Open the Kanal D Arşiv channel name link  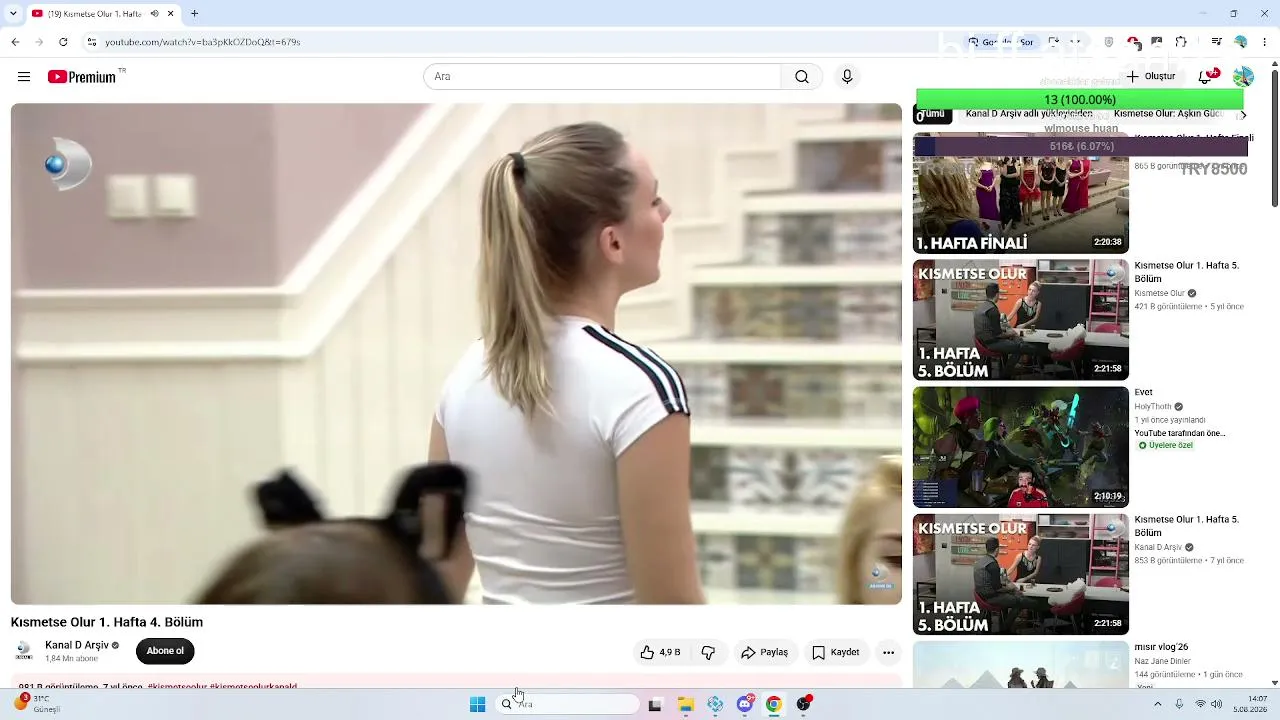click(77, 645)
